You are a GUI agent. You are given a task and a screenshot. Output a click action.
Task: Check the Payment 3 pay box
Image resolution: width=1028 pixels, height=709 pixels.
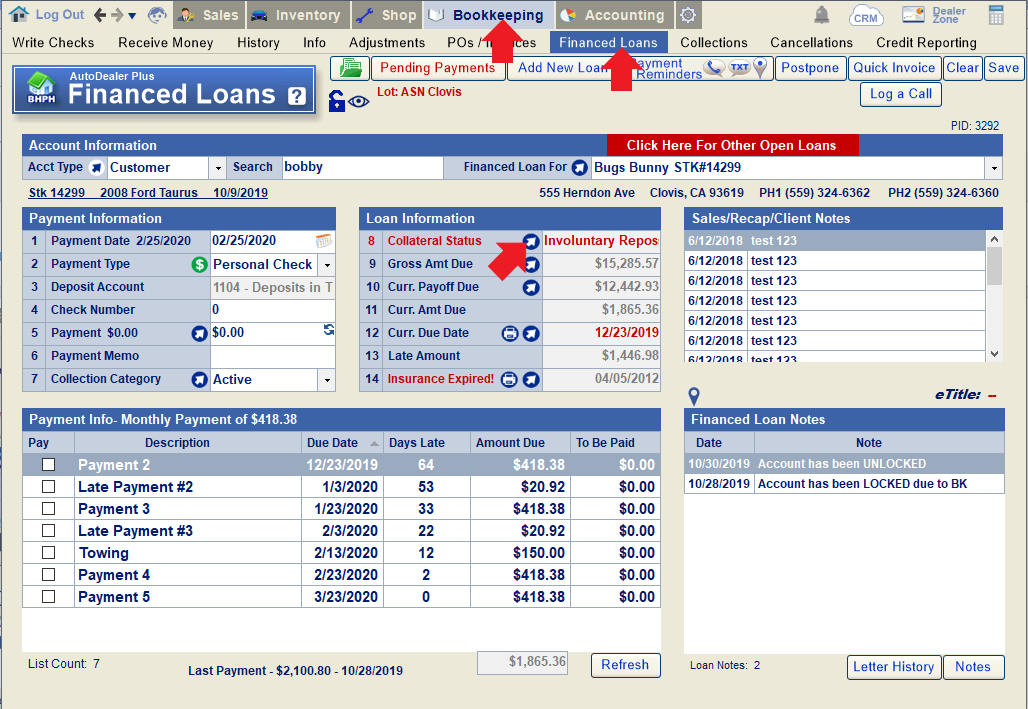49,509
